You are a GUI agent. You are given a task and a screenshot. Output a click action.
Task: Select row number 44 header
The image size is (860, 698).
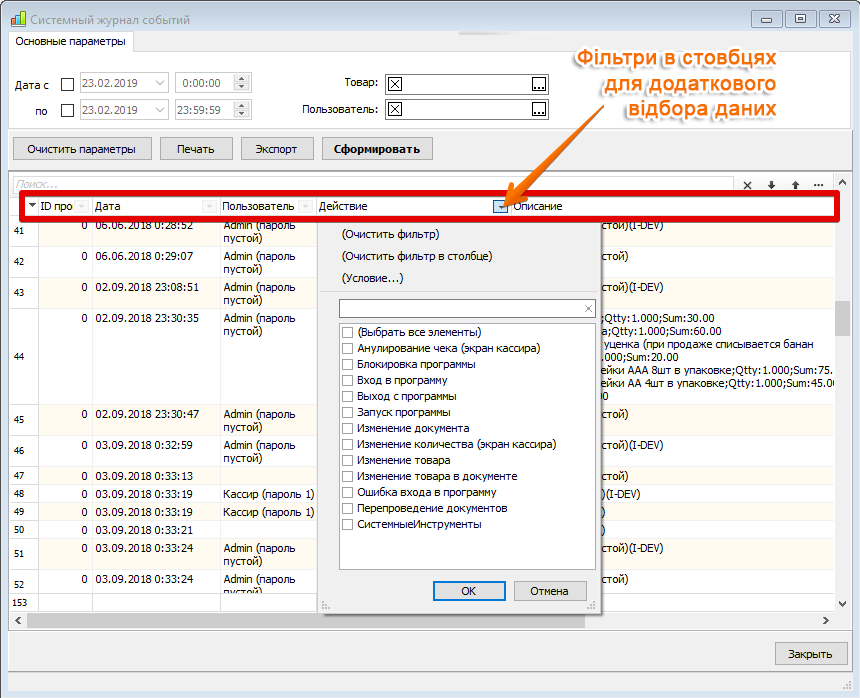click(24, 357)
